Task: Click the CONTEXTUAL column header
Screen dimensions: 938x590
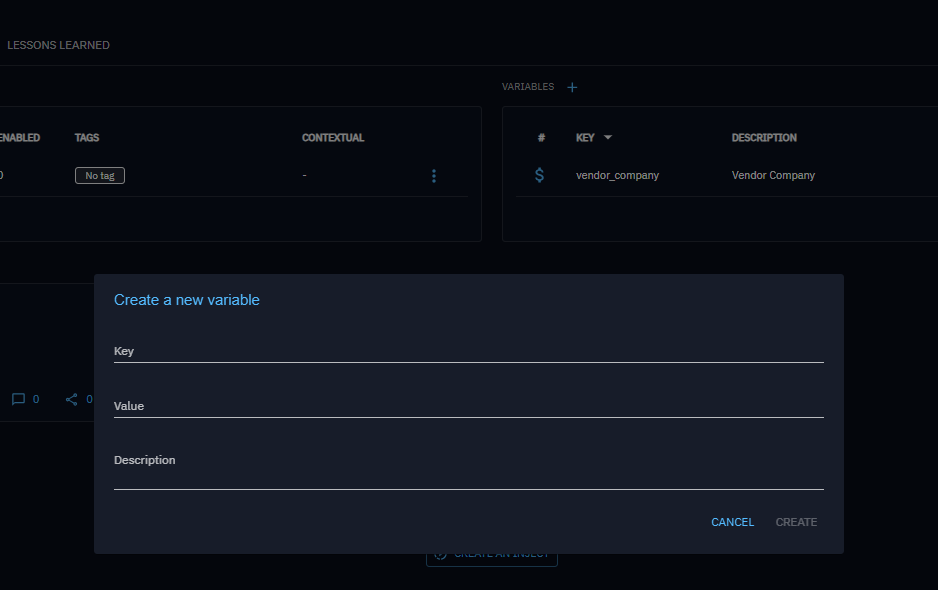Action: point(333,138)
